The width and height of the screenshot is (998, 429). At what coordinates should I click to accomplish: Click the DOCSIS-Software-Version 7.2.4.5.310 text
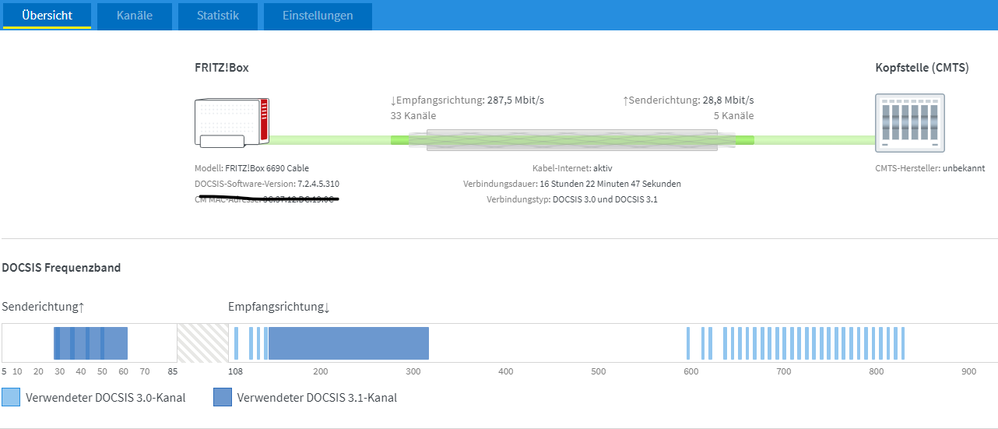[267, 184]
